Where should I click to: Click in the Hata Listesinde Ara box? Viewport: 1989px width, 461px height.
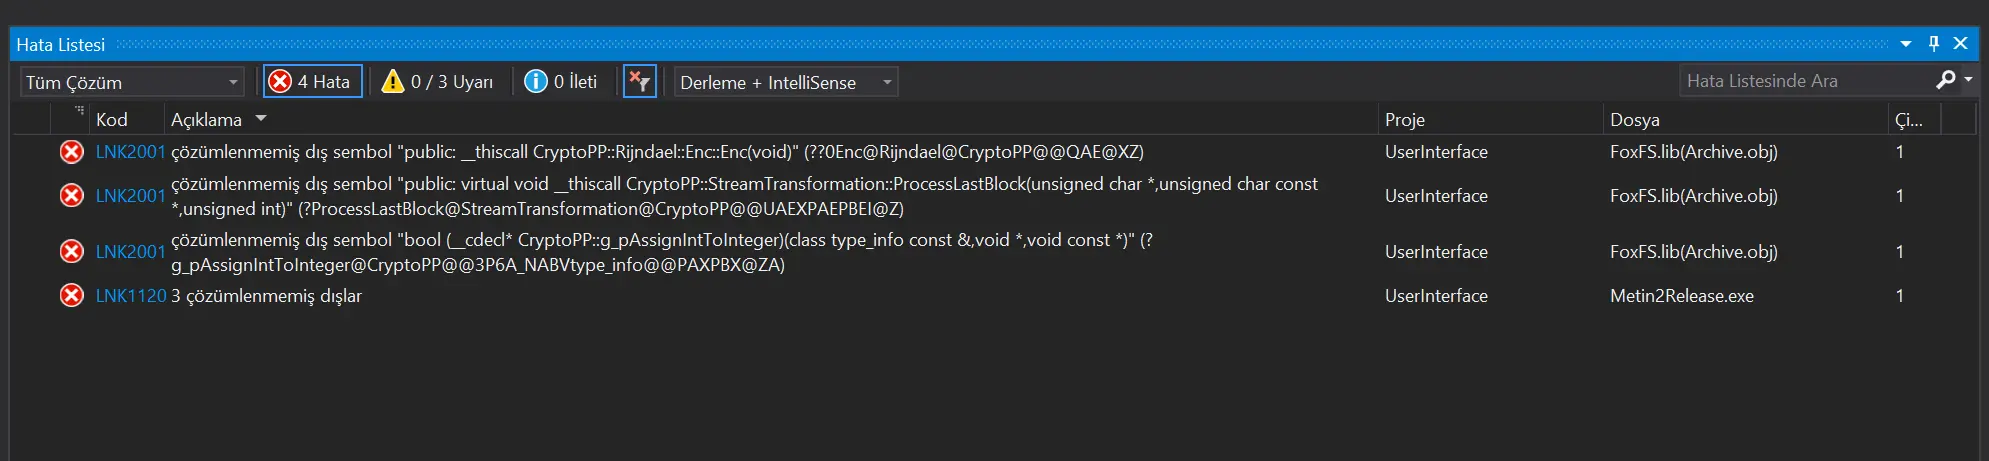click(1805, 81)
